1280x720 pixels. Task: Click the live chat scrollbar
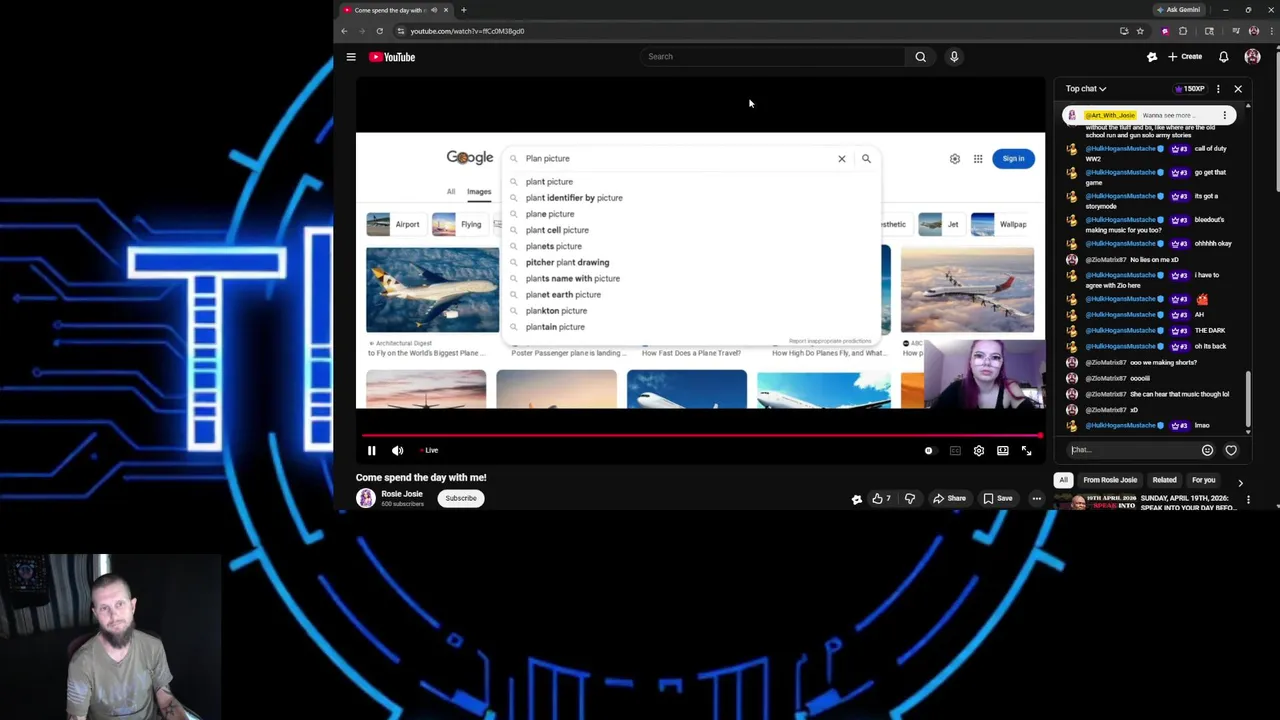tap(1248, 400)
